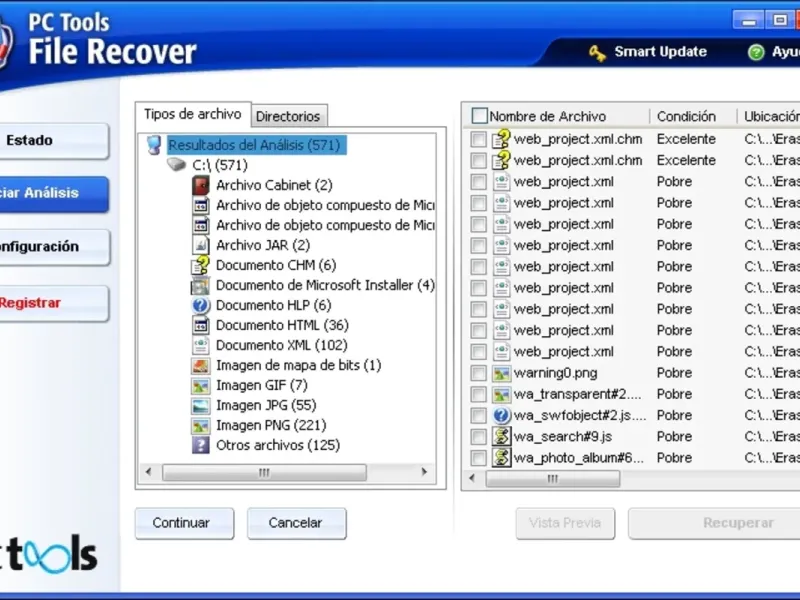The image size is (800, 600).
Task: Select the blue Documento HLP help icon
Action: (x=201, y=305)
